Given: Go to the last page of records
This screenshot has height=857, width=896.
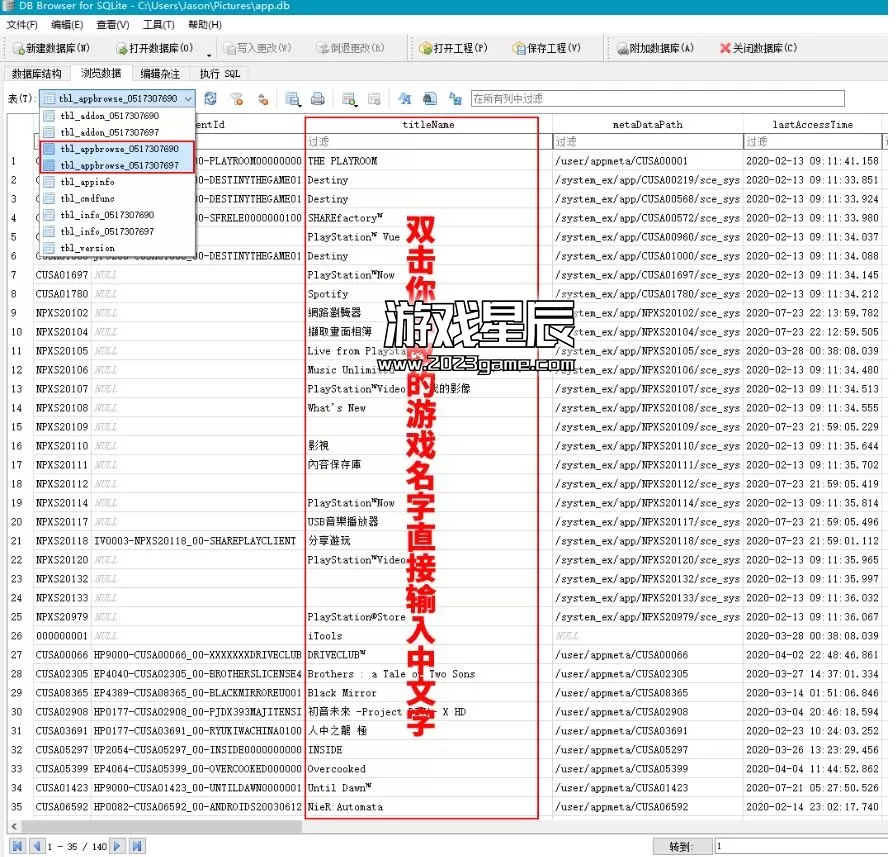Looking at the screenshot, I should [137, 846].
